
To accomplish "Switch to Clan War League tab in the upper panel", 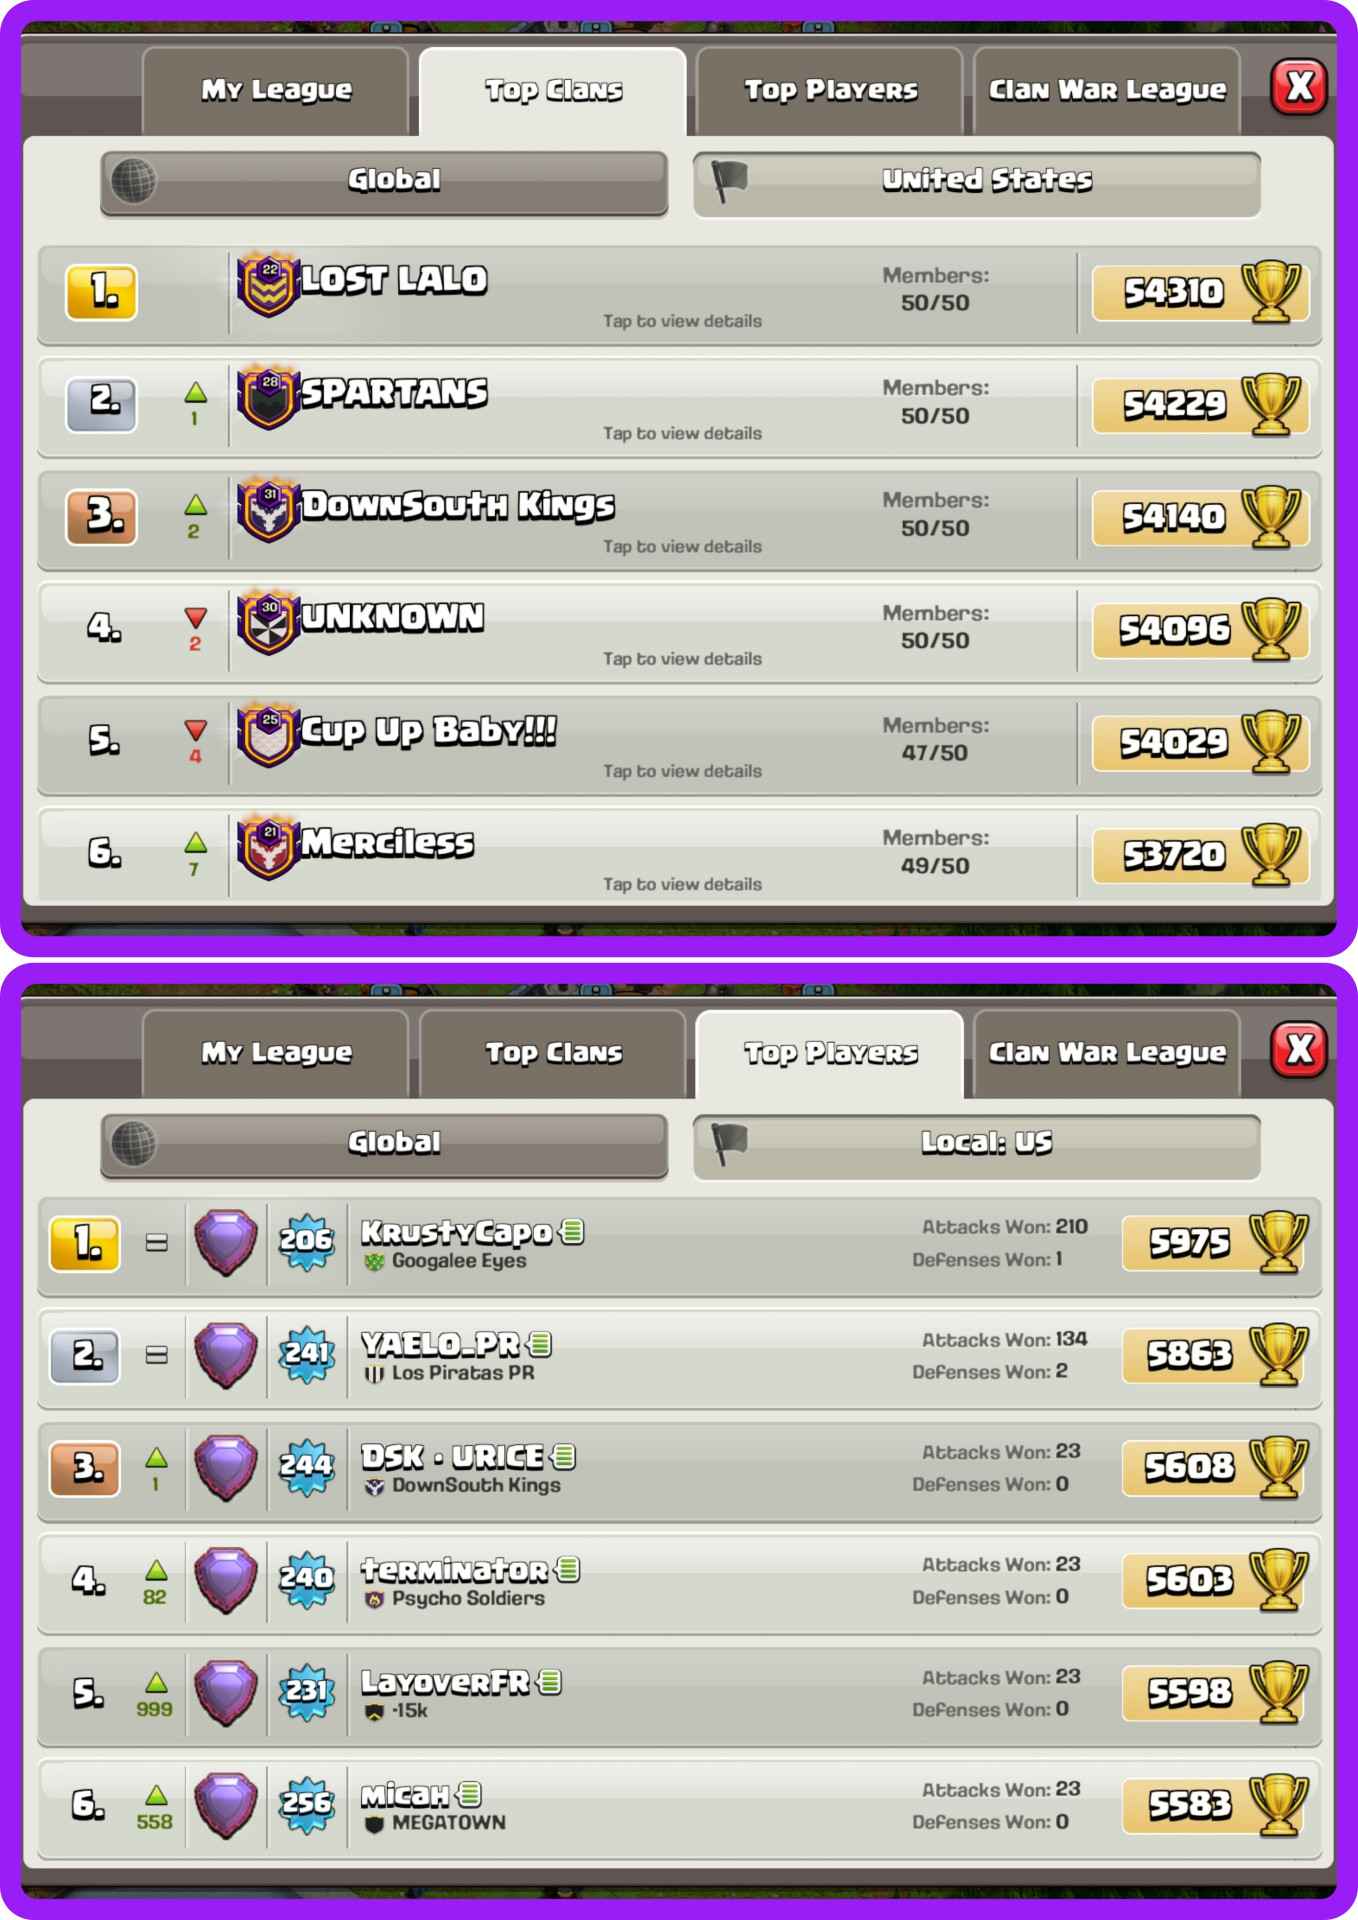I will click(1107, 91).
